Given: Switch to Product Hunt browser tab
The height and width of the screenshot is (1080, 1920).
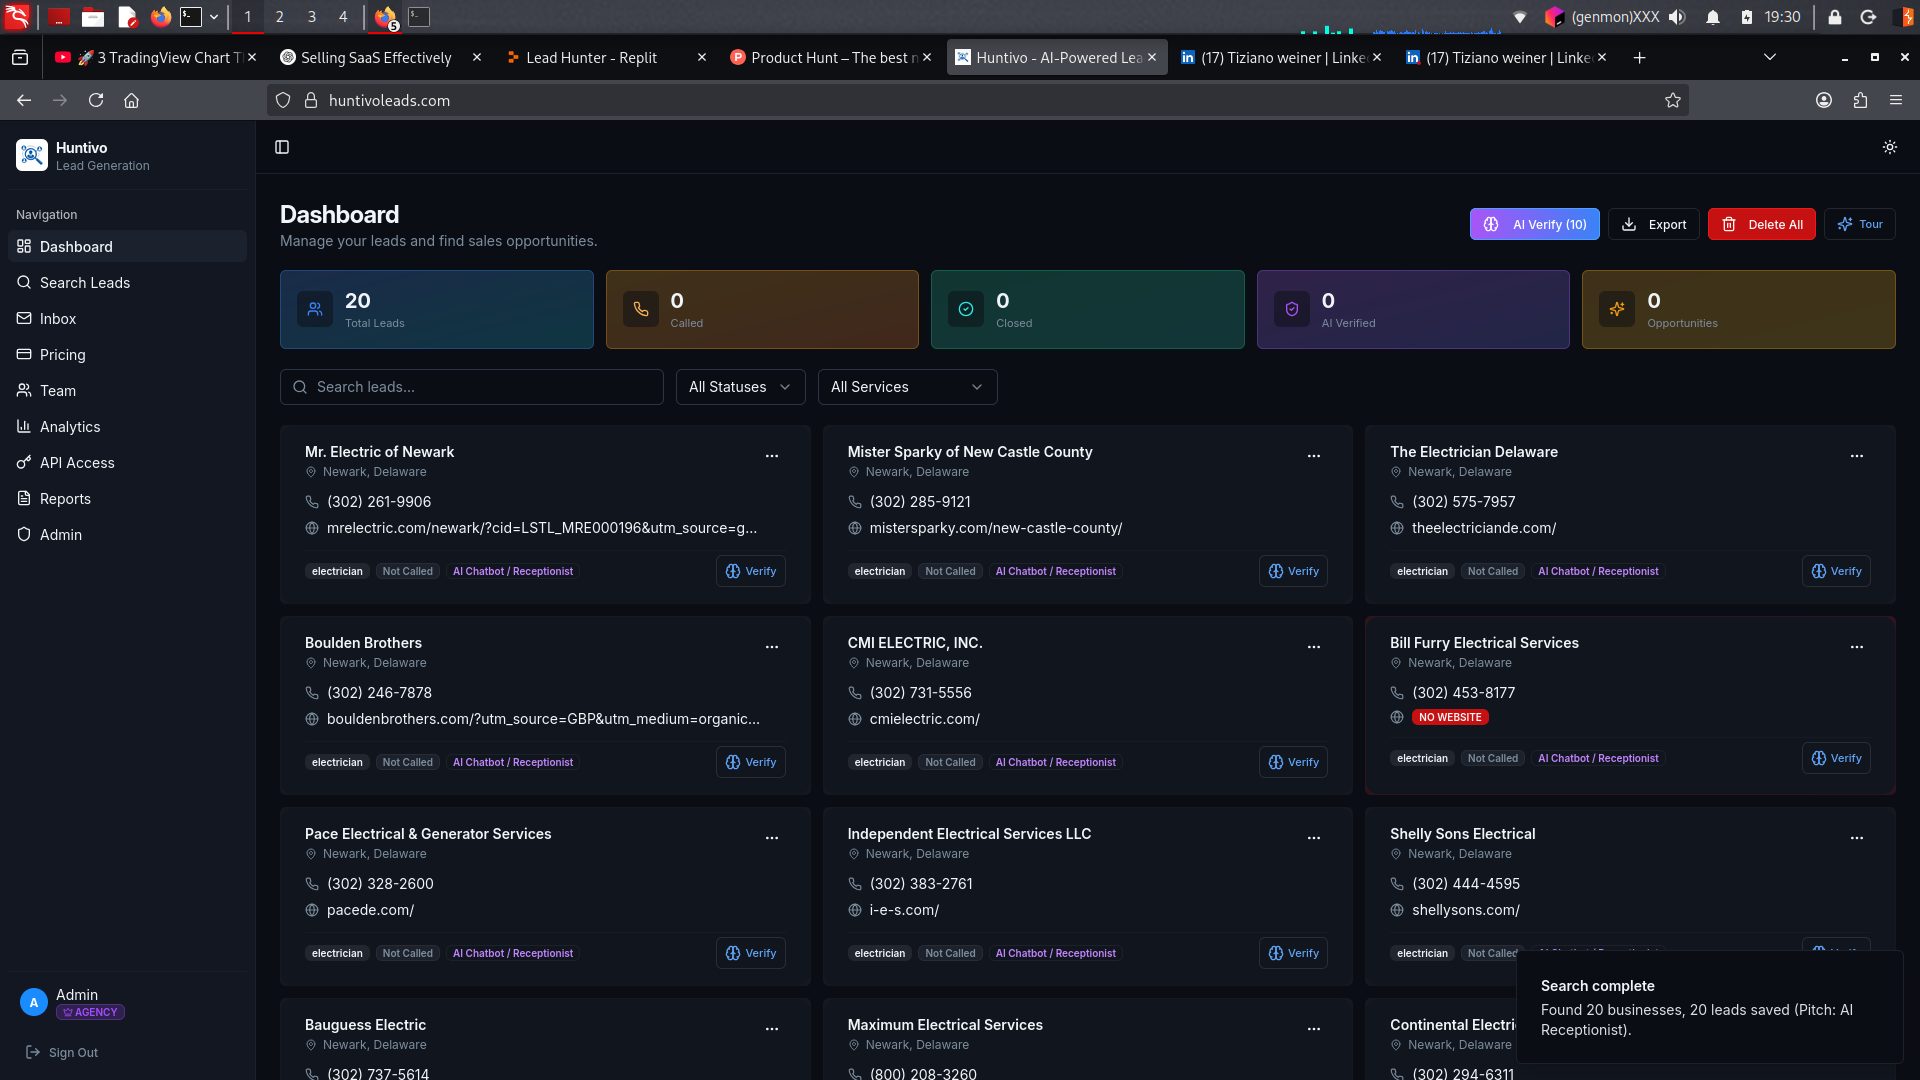Looking at the screenshot, I should (x=830, y=58).
